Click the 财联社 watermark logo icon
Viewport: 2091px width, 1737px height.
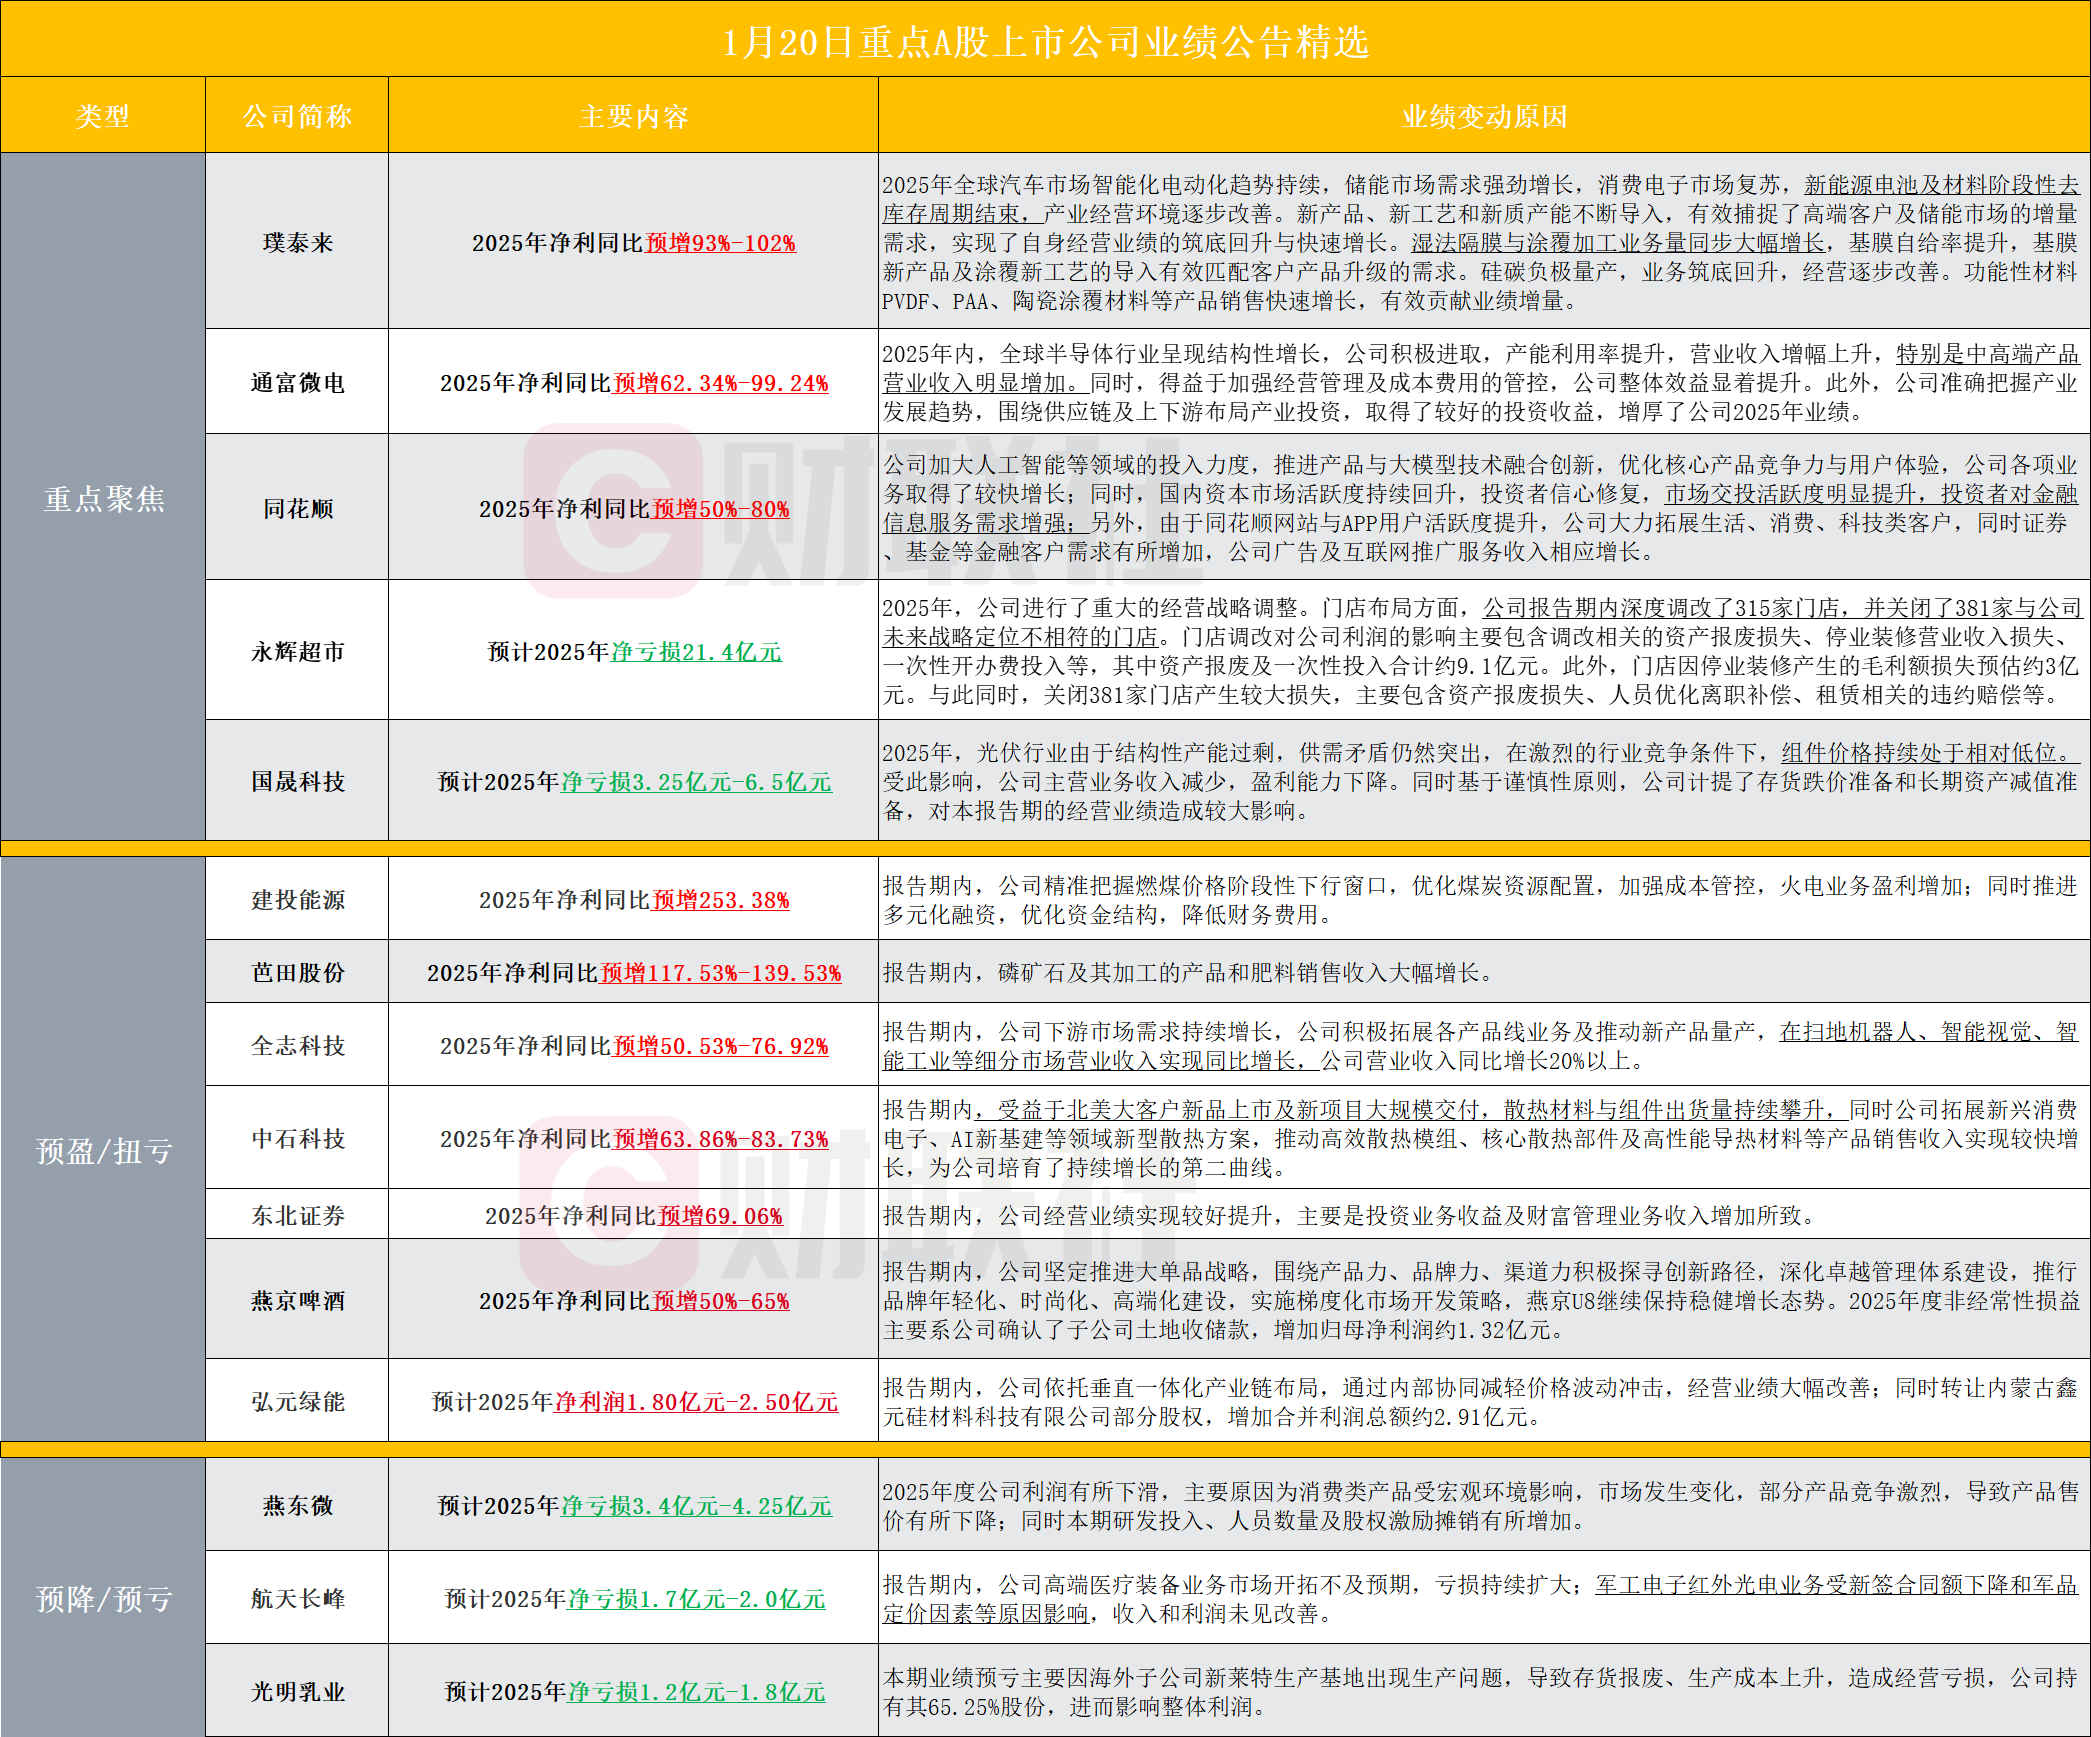611,510
